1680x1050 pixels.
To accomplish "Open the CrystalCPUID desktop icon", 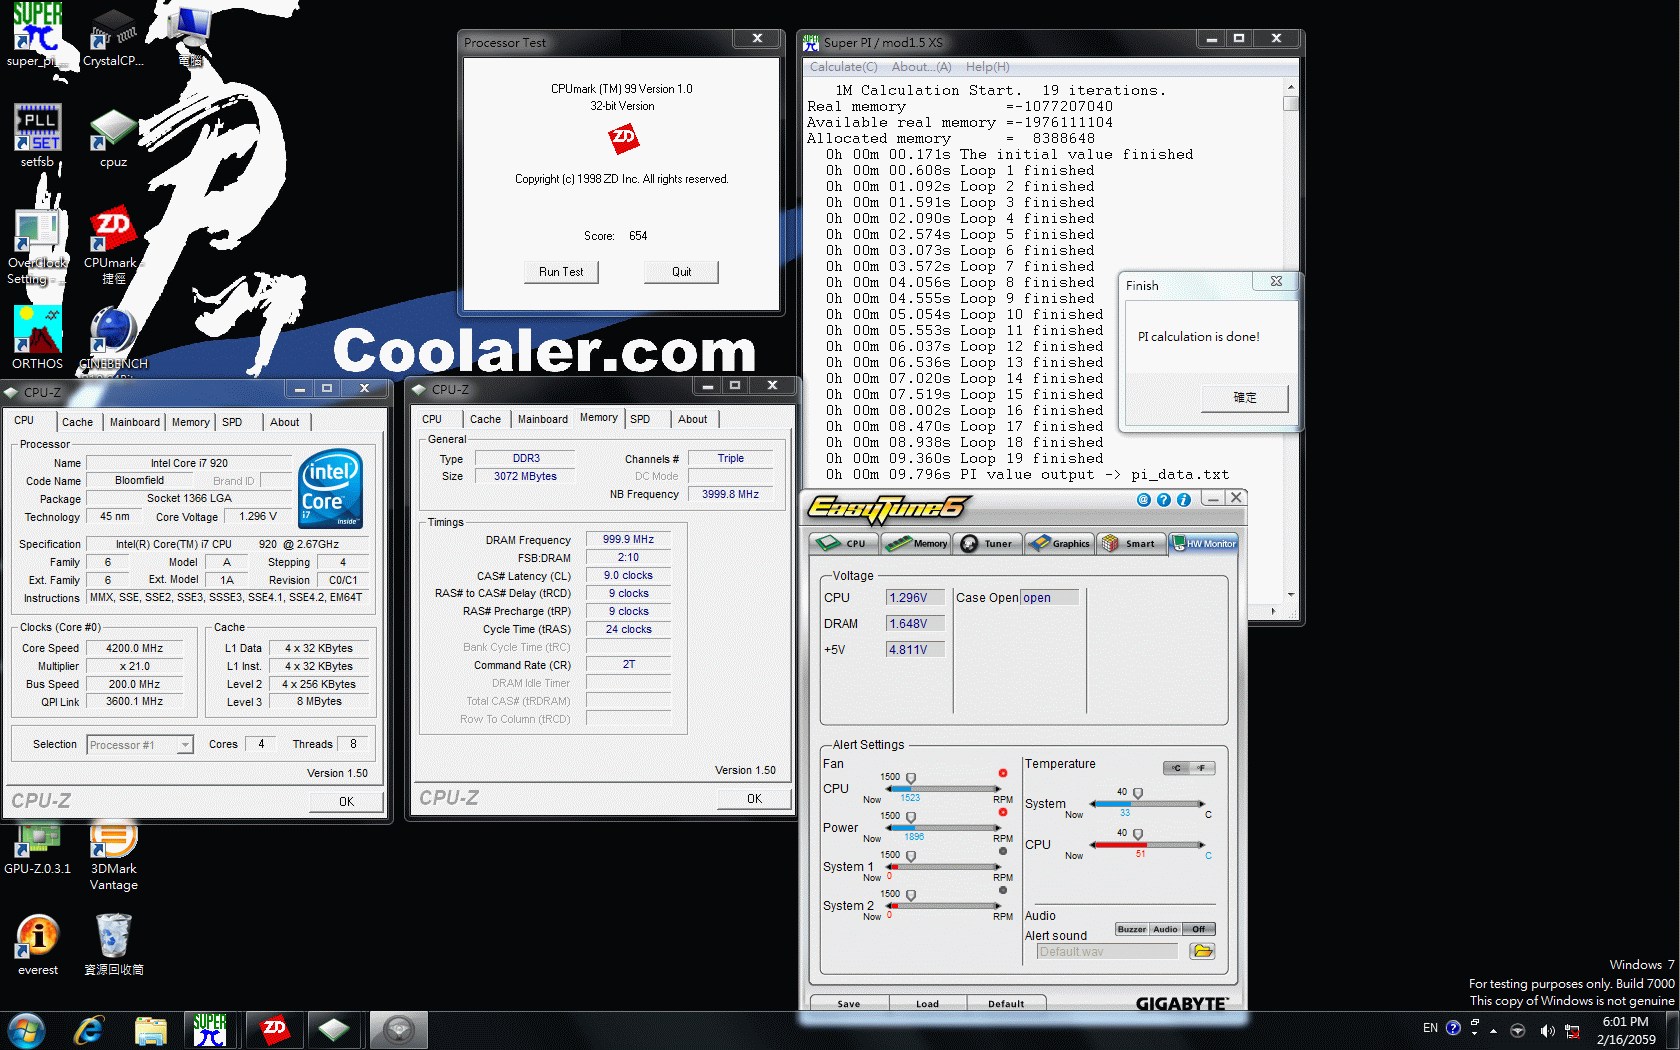I will [113, 37].
